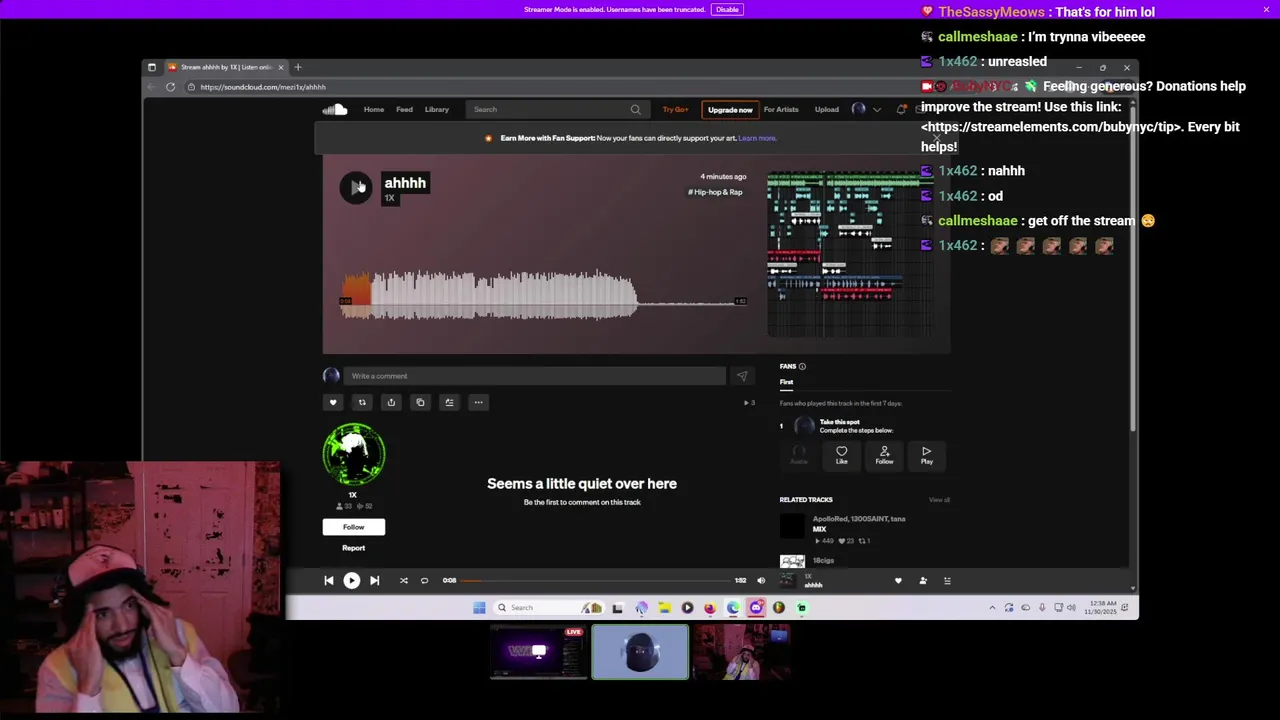Open the track artwork image
Viewport: 1280px width, 720px height.
pyautogui.click(x=850, y=254)
